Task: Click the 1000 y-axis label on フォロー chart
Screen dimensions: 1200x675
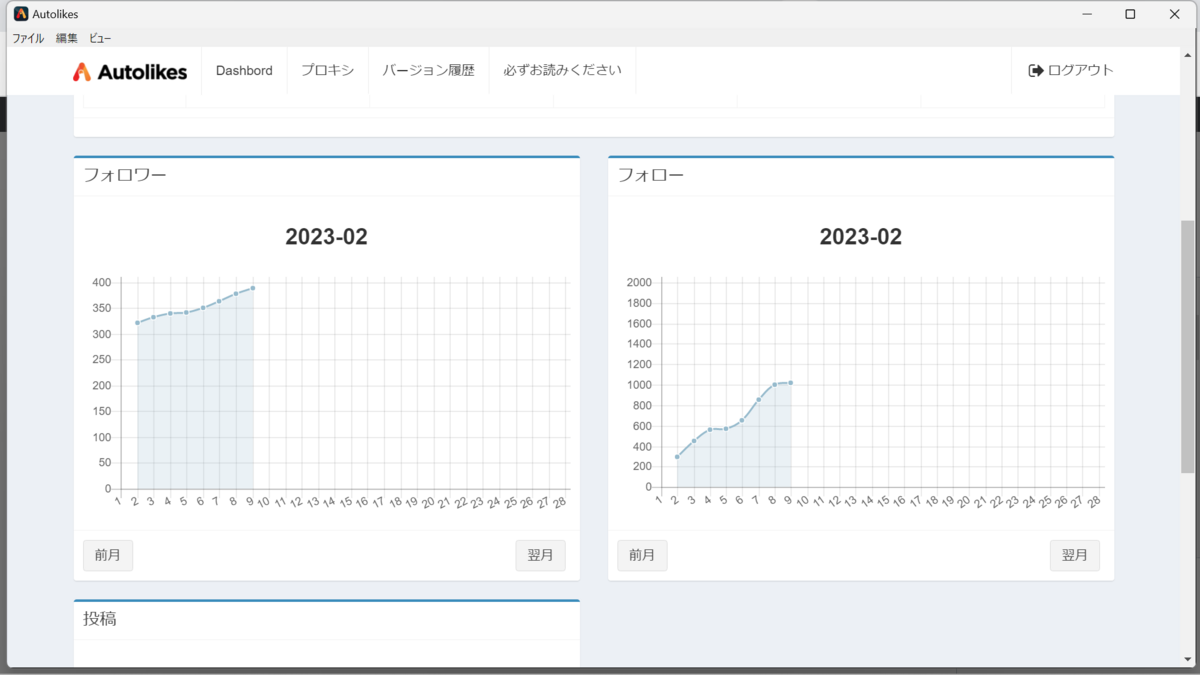Action: [x=639, y=385]
